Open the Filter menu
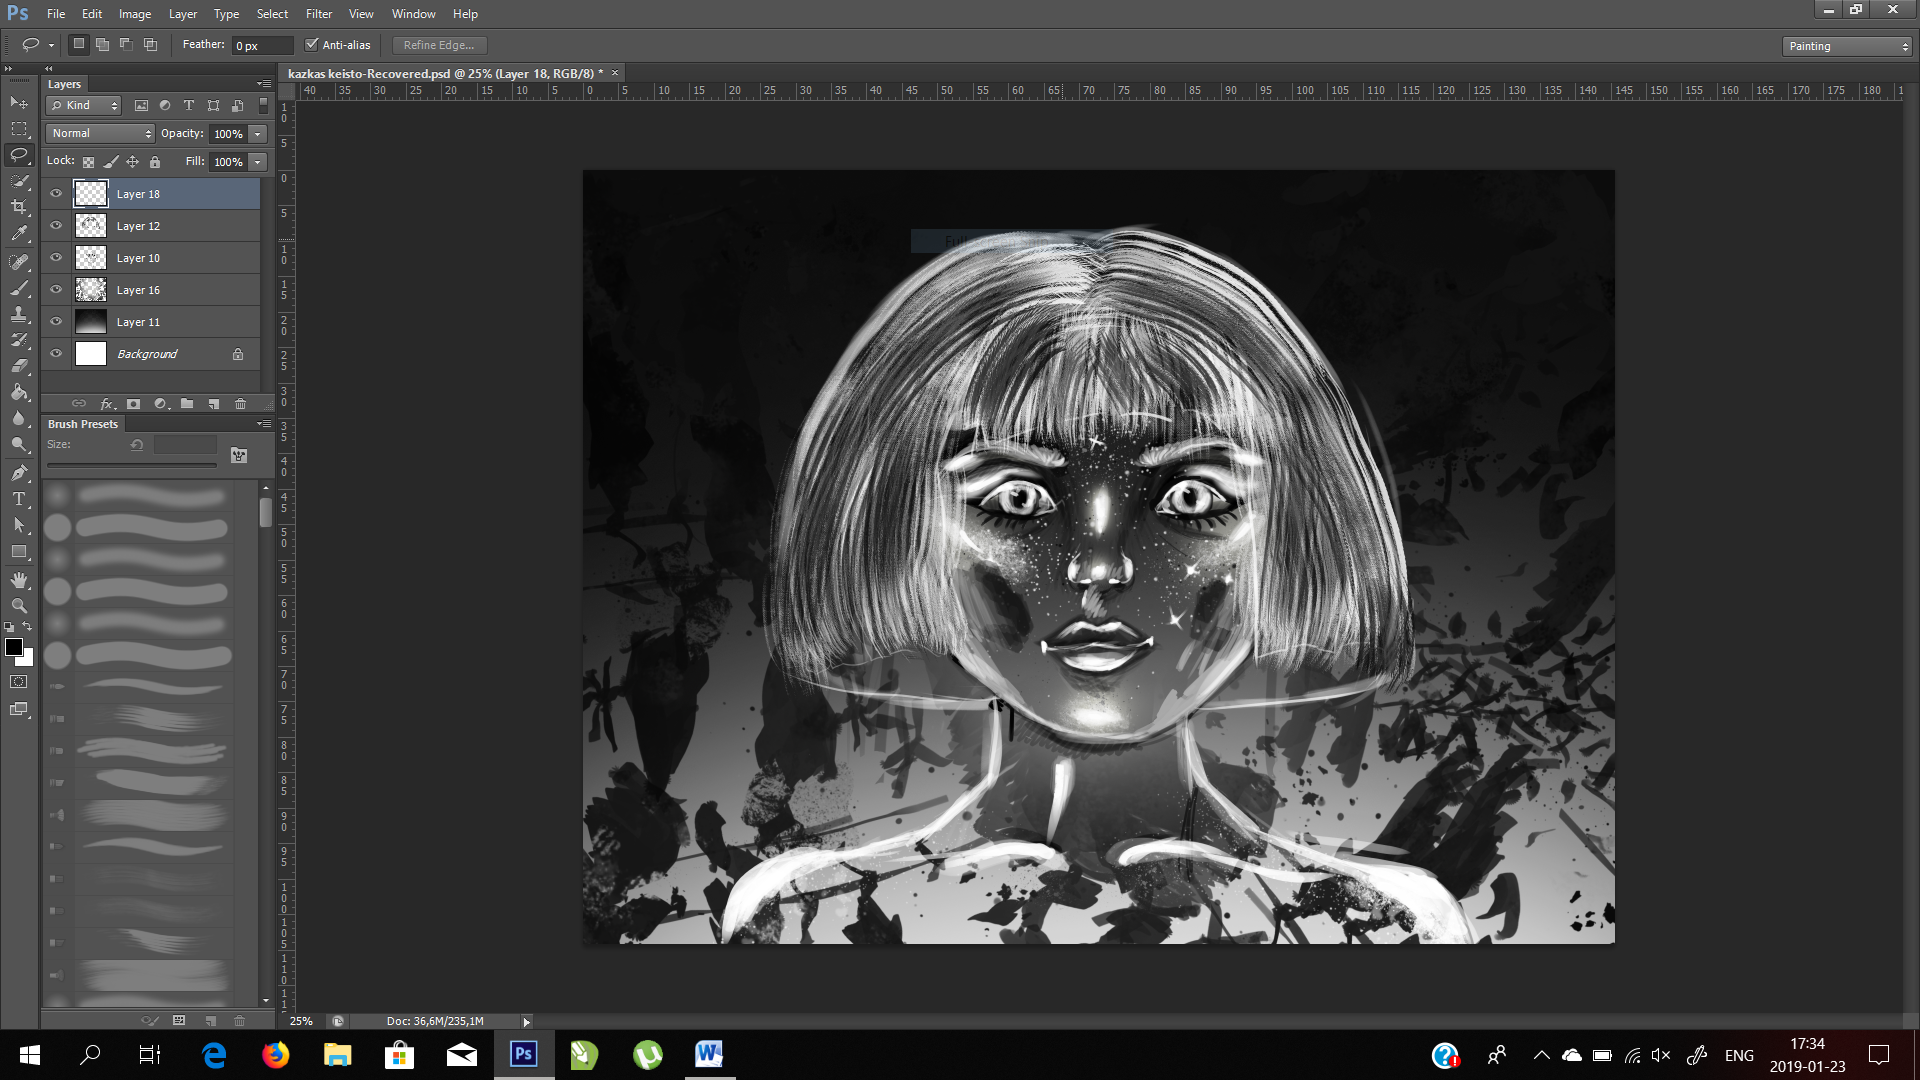 click(x=318, y=14)
